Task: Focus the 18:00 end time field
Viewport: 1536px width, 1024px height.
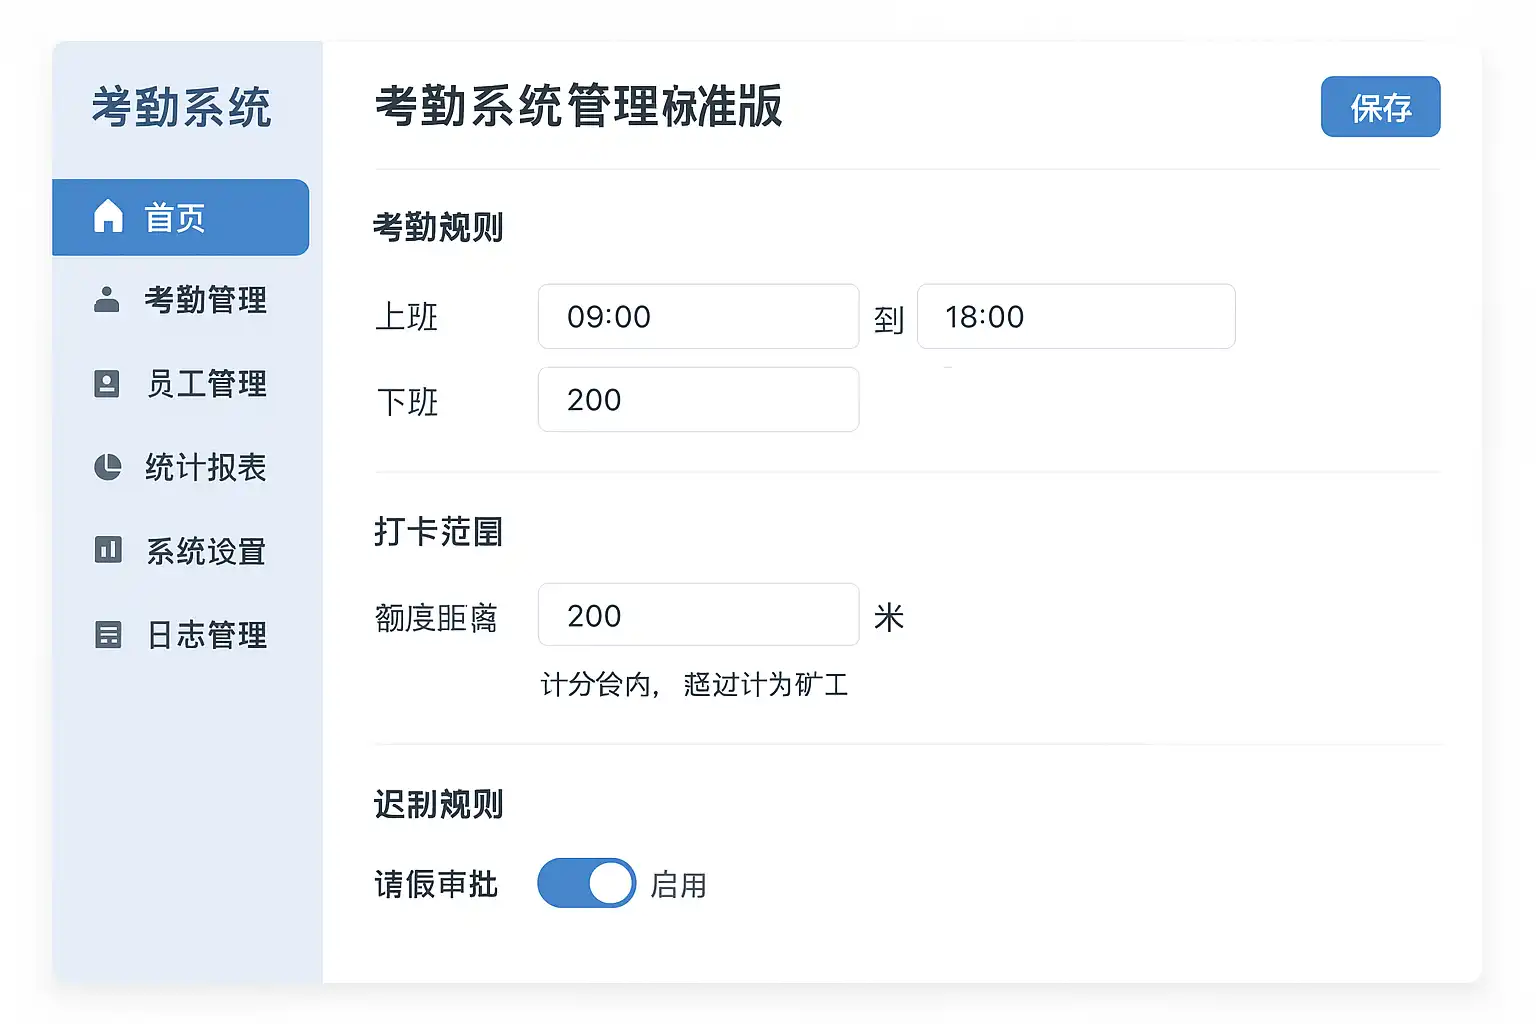Action: (1075, 317)
